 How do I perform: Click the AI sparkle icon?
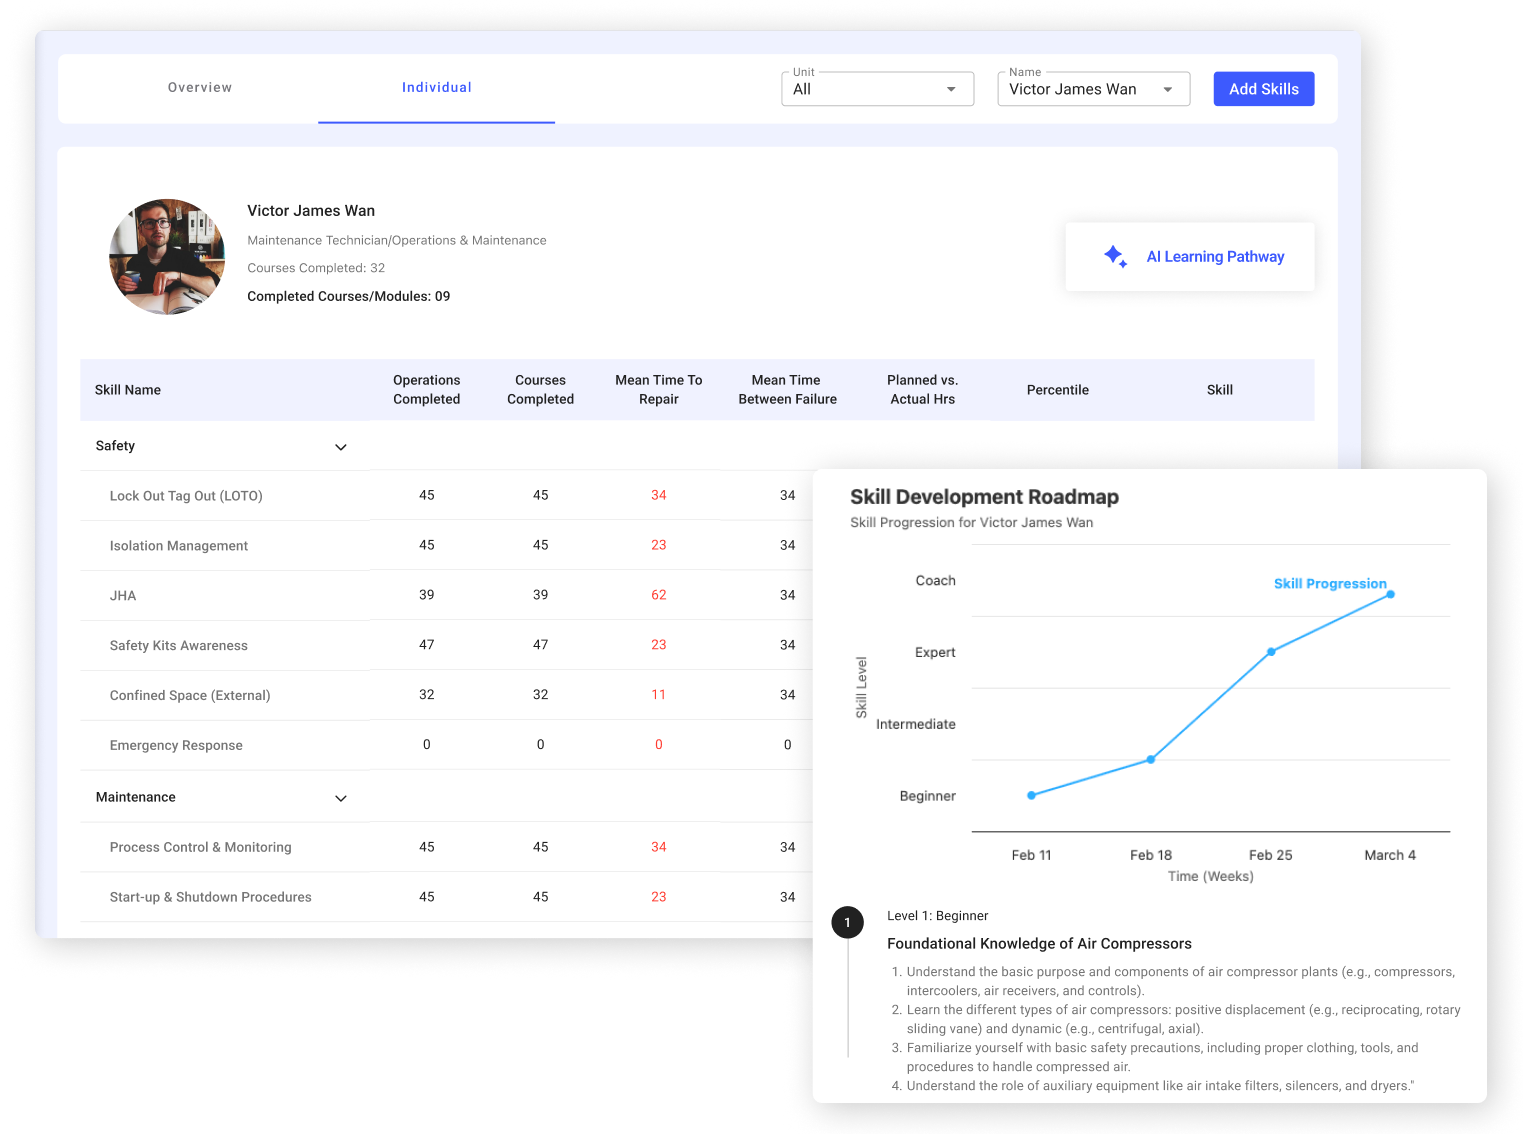pyautogui.click(x=1115, y=257)
